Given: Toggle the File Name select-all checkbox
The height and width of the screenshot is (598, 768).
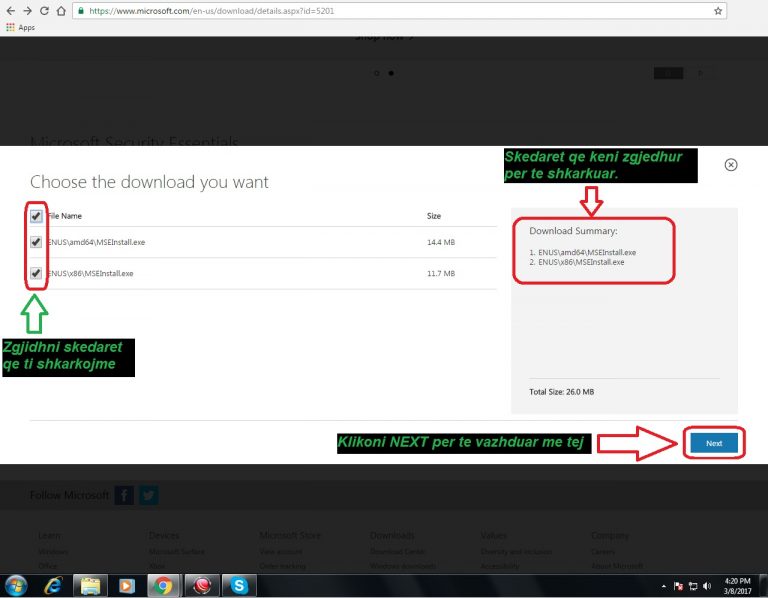Looking at the screenshot, I should pyautogui.click(x=36, y=216).
